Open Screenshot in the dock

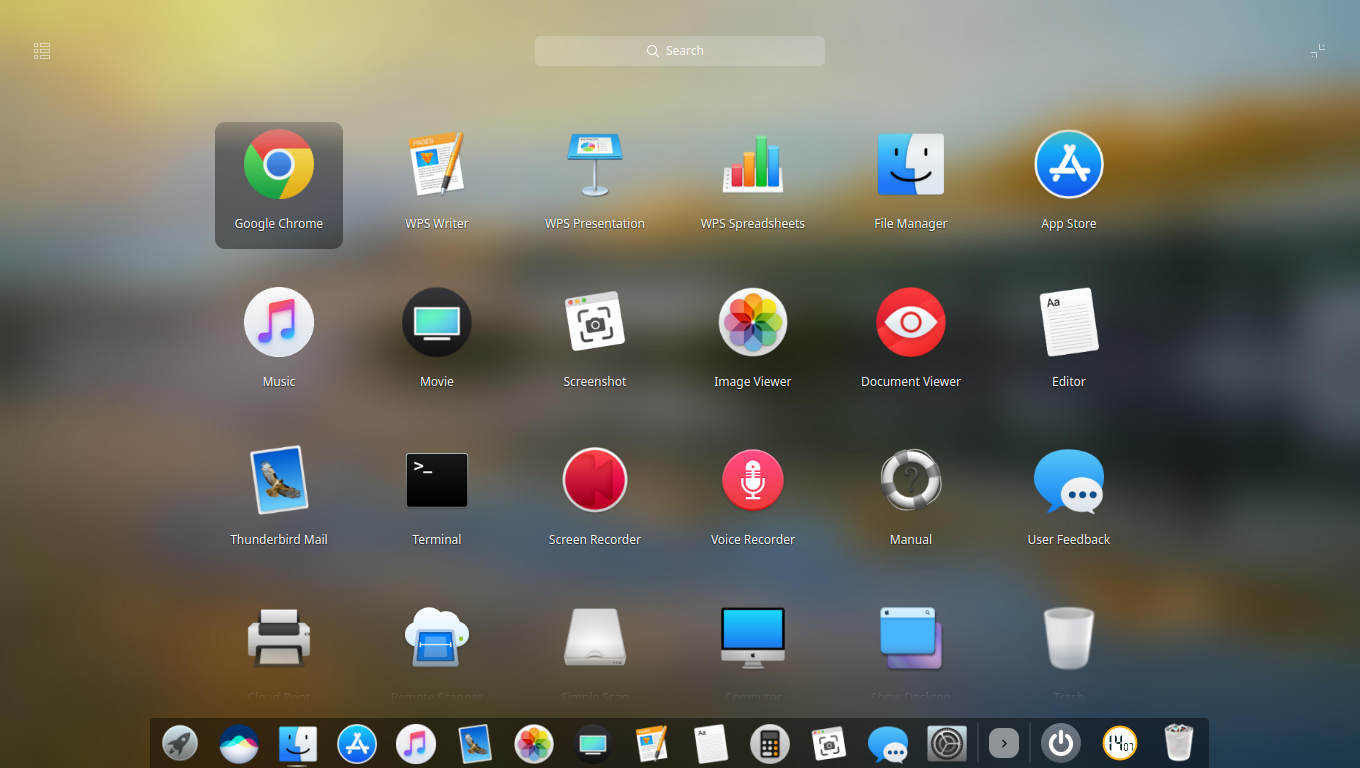pyautogui.click(x=829, y=744)
